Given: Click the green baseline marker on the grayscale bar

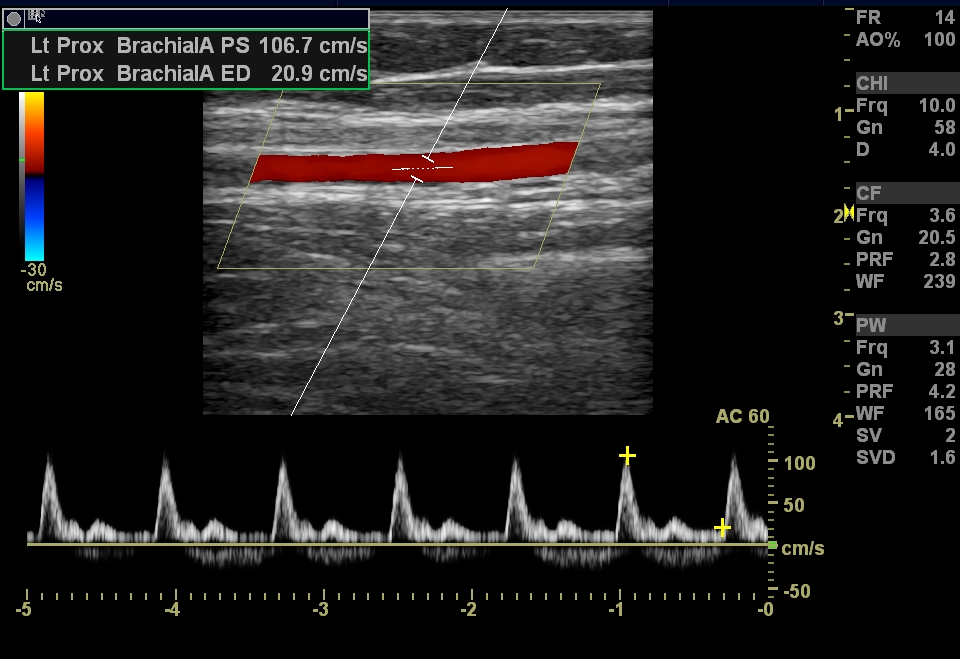Looking at the screenshot, I should [x=22, y=160].
